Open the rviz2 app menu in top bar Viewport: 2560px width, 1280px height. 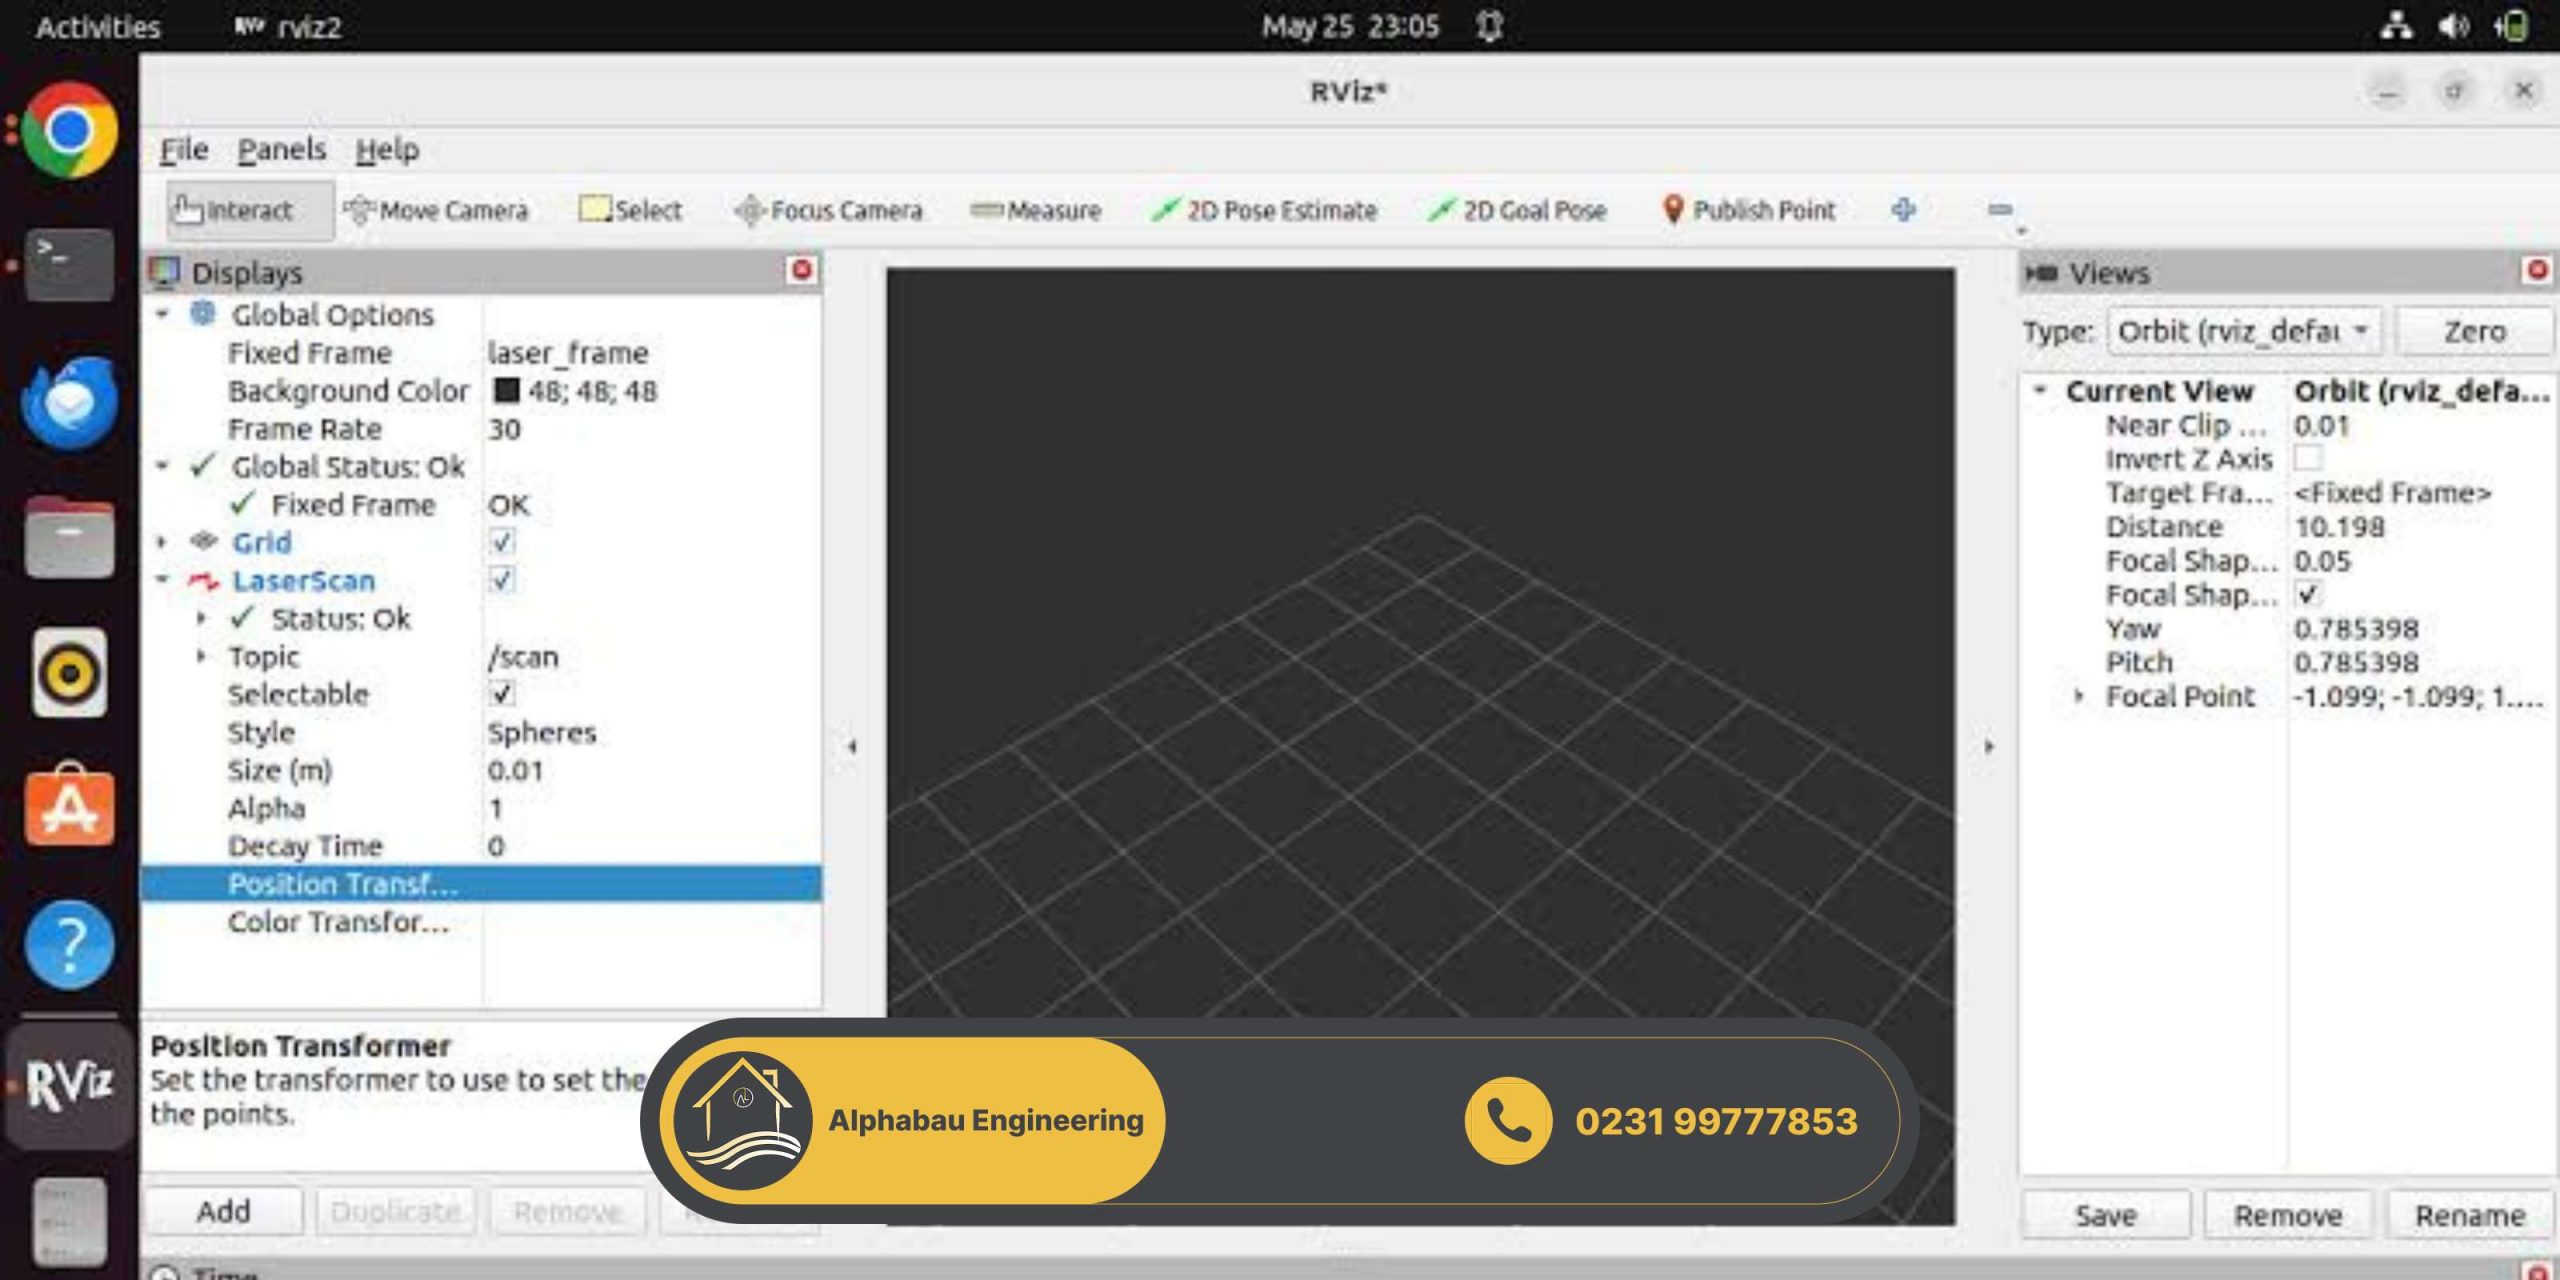288,27
